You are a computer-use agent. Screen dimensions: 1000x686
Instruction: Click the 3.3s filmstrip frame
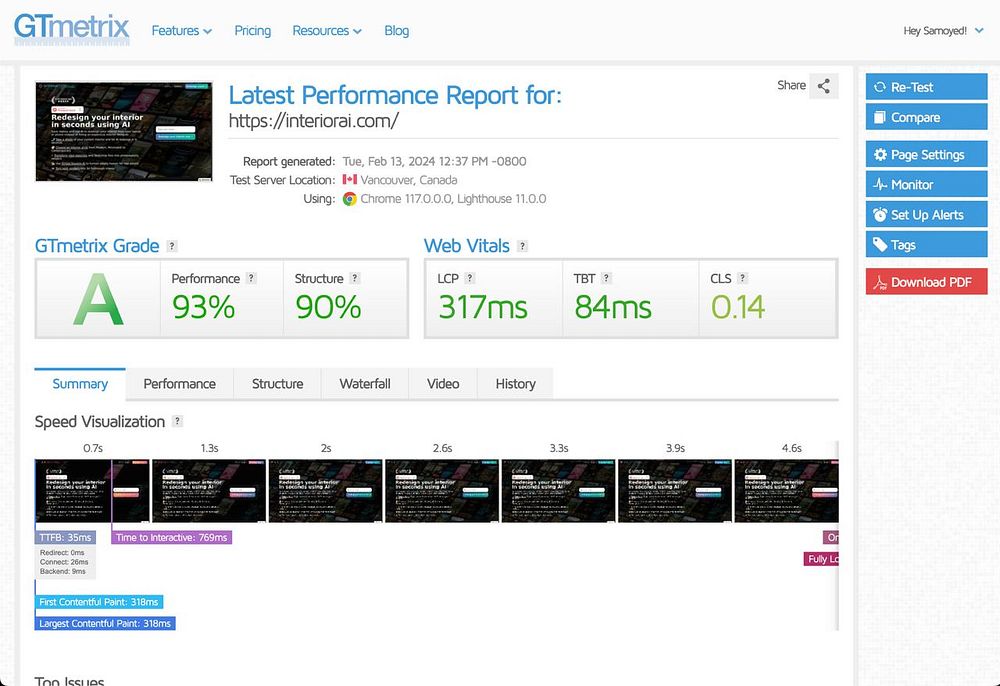(559, 491)
